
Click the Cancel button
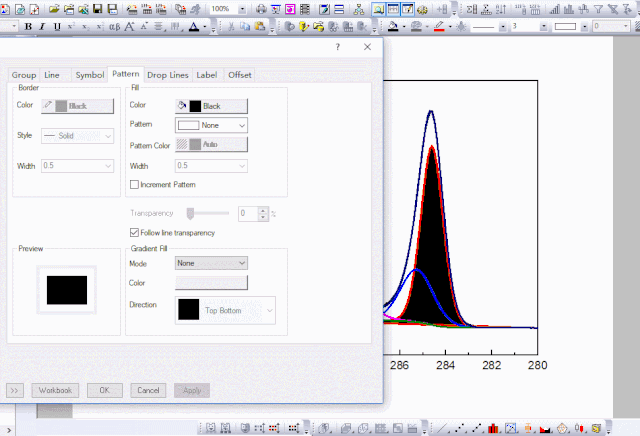click(147, 390)
